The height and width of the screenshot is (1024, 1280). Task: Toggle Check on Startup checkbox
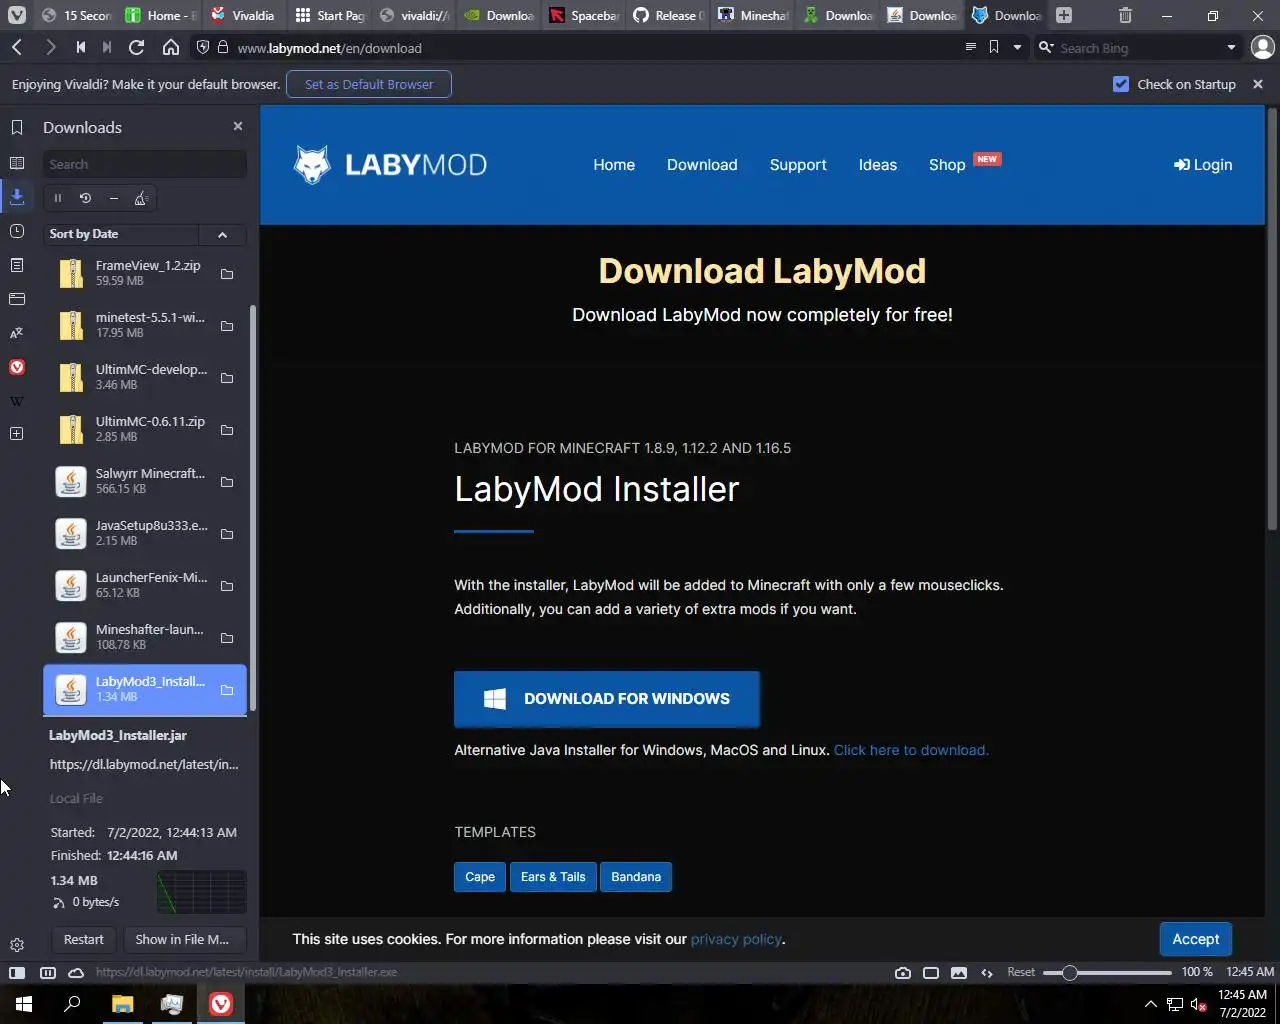[x=1121, y=84]
